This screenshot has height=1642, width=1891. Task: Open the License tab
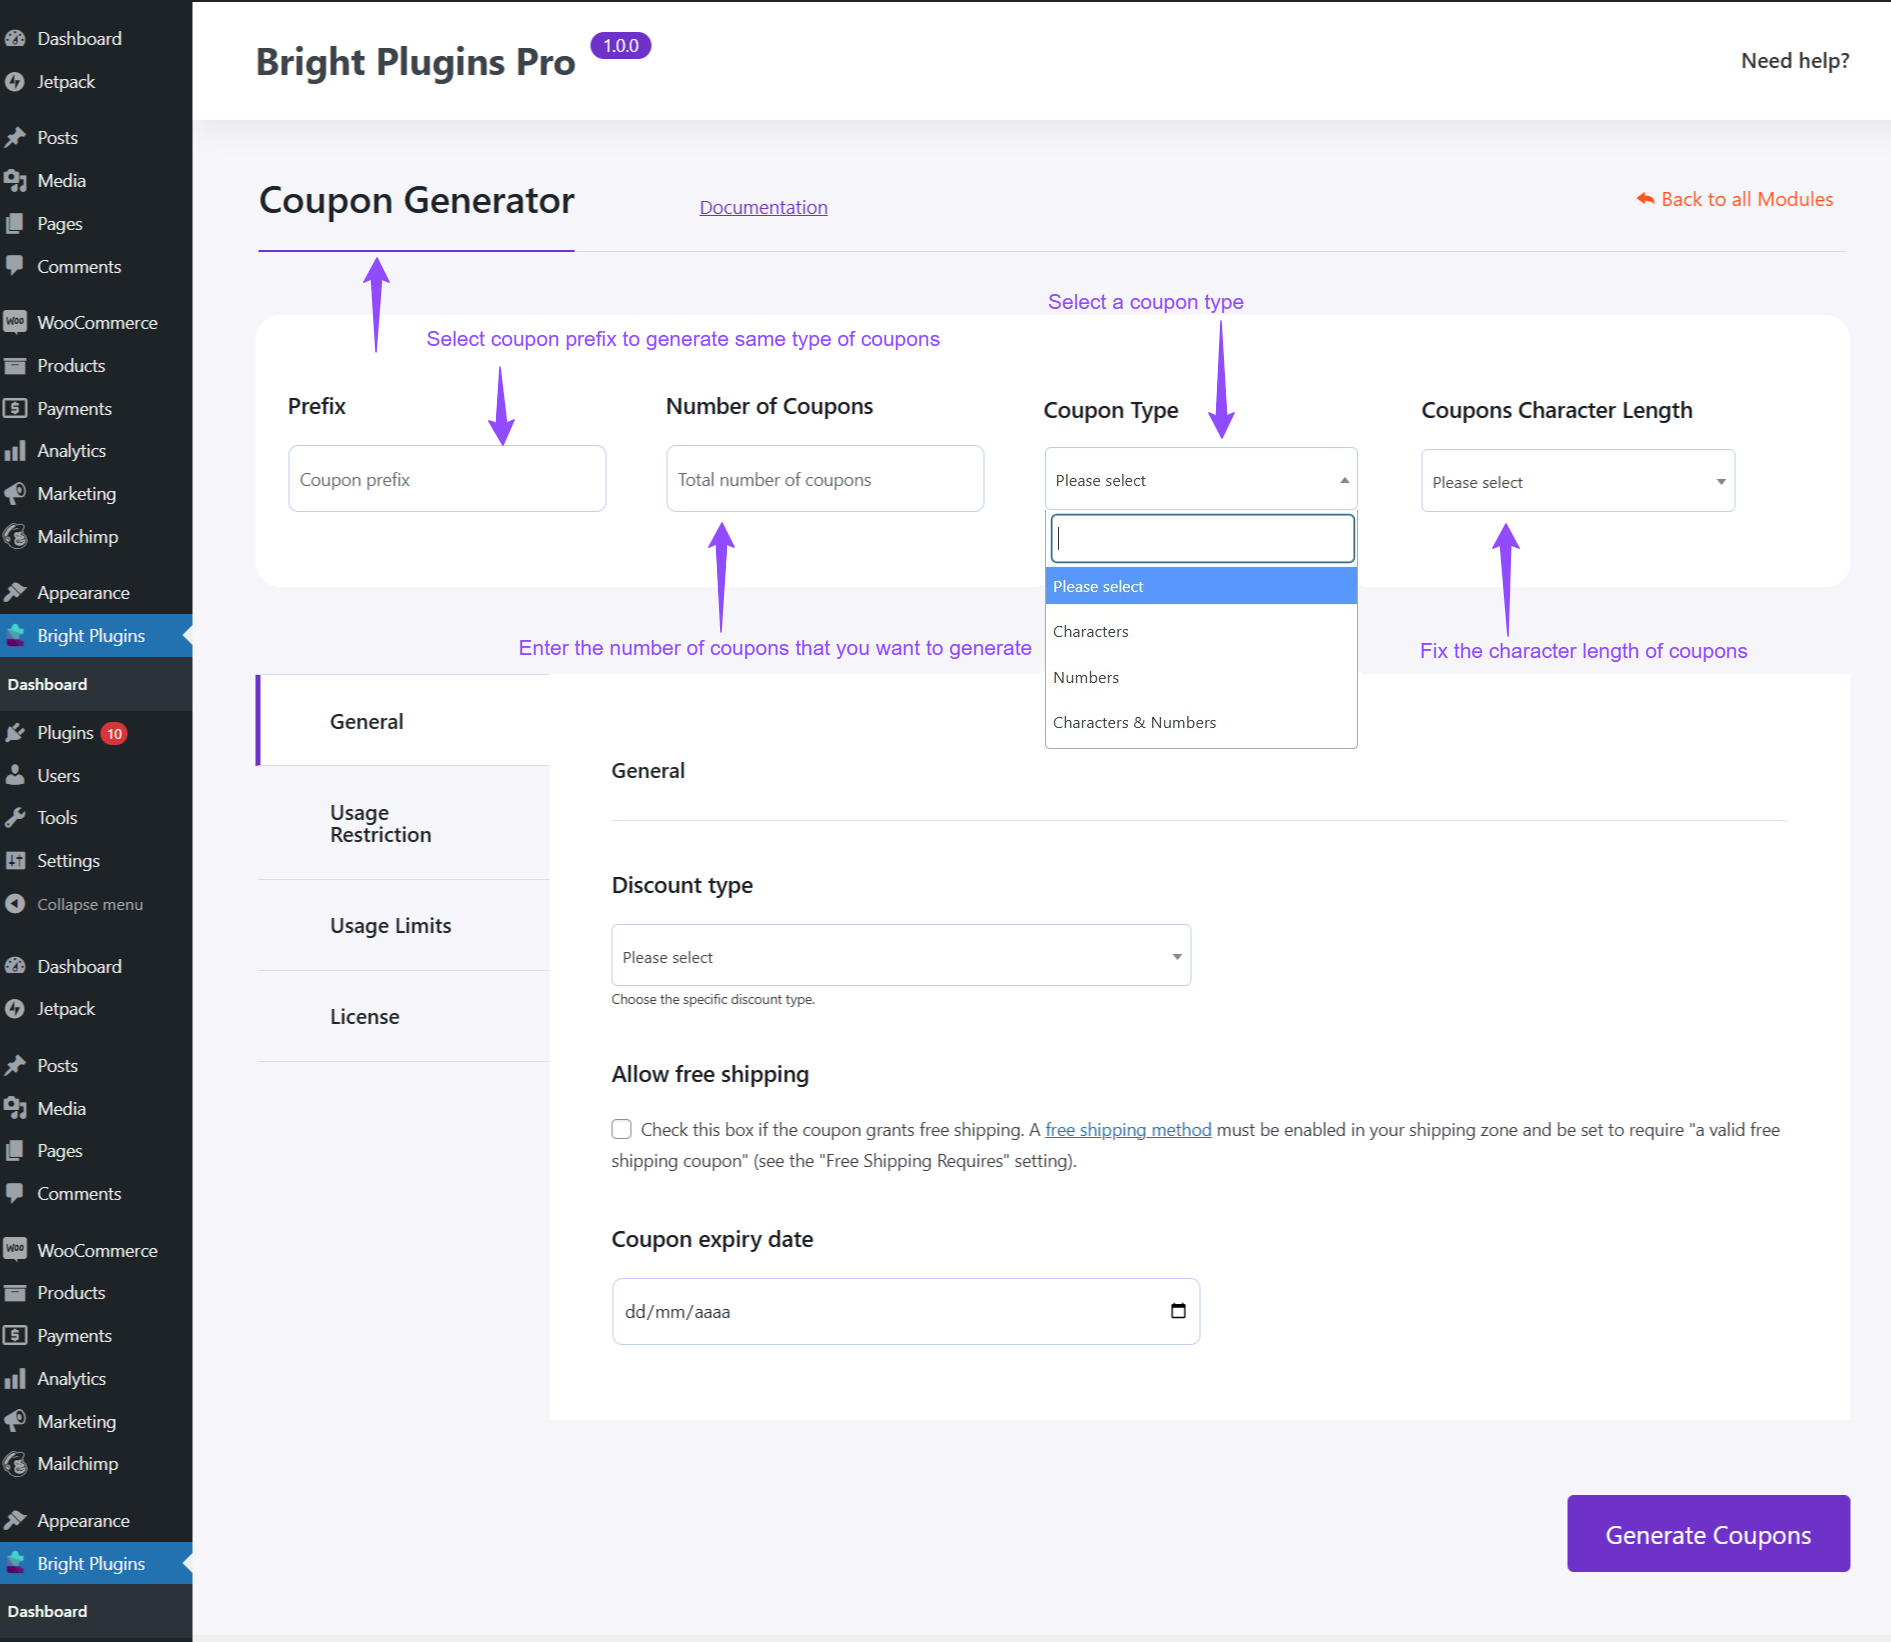click(365, 1017)
